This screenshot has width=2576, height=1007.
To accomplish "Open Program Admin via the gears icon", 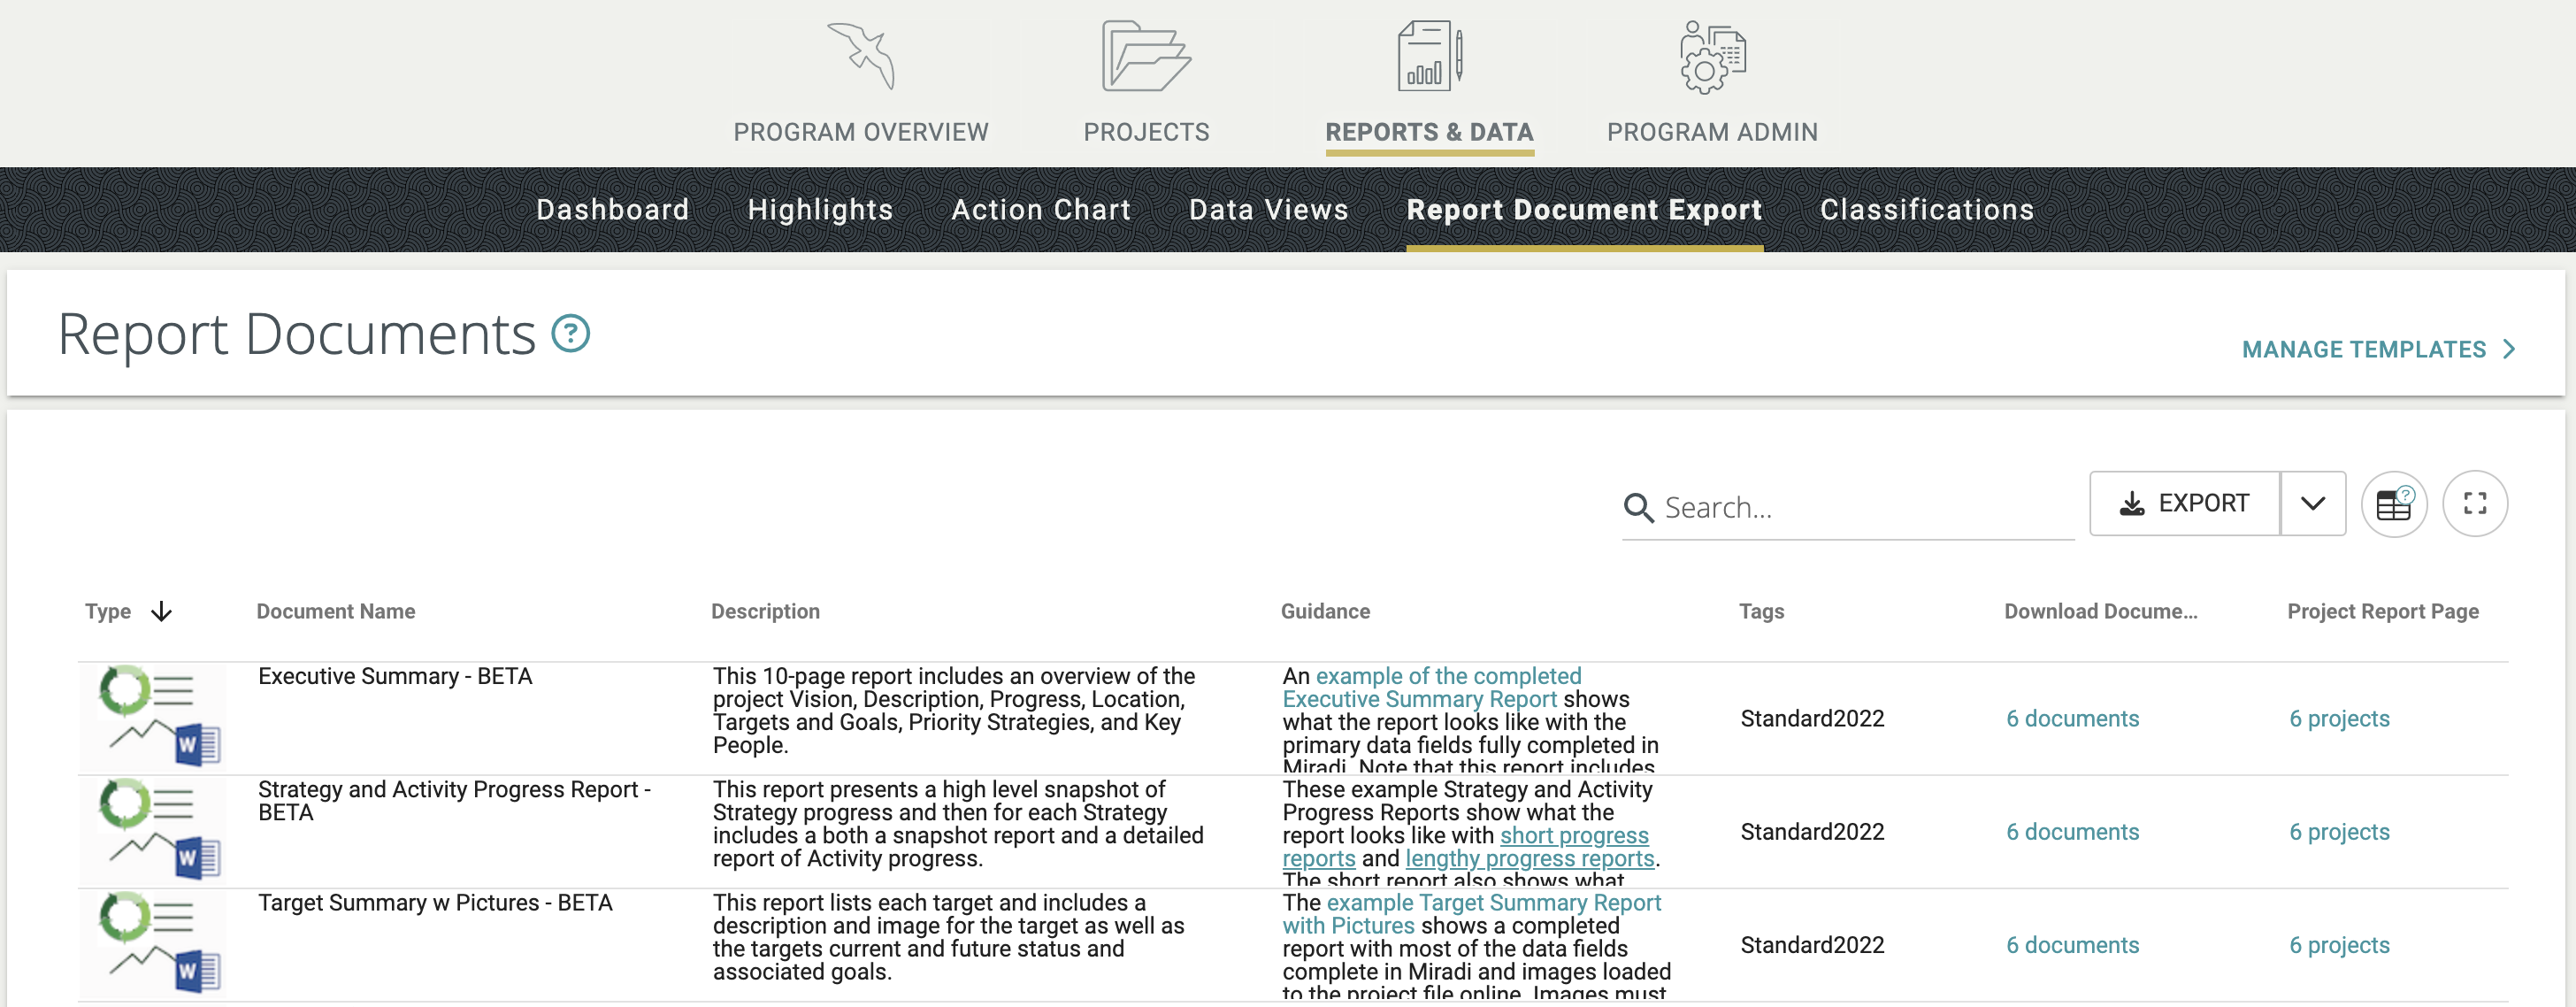I will coord(1711,57).
